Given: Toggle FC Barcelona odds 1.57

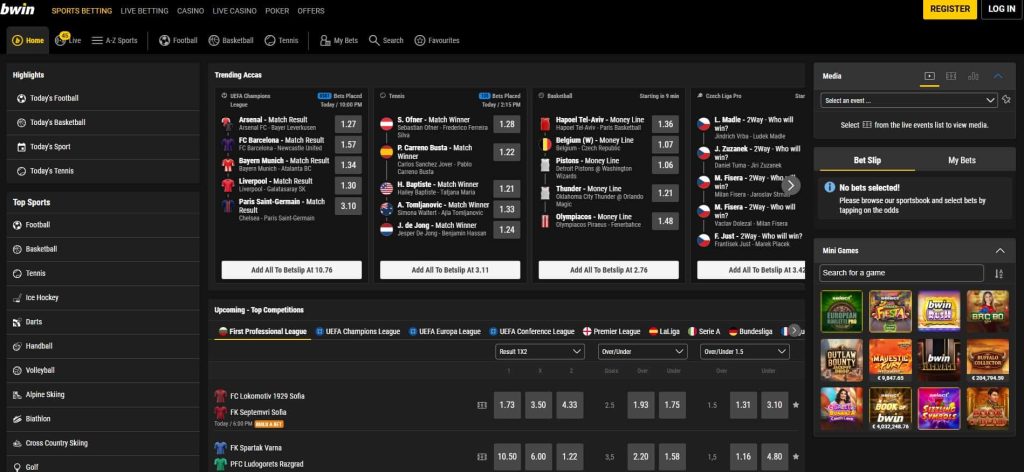Looking at the screenshot, I should pyautogui.click(x=348, y=145).
